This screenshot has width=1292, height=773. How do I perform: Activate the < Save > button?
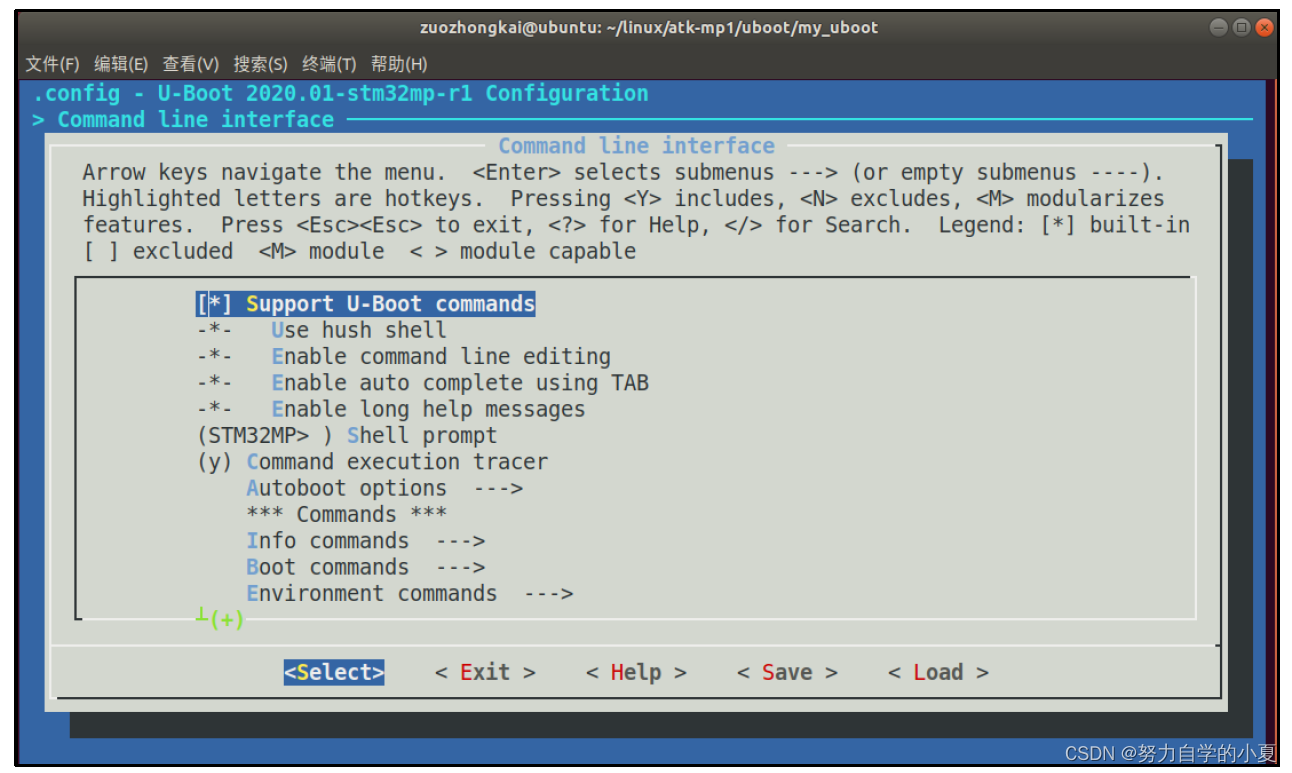point(787,673)
